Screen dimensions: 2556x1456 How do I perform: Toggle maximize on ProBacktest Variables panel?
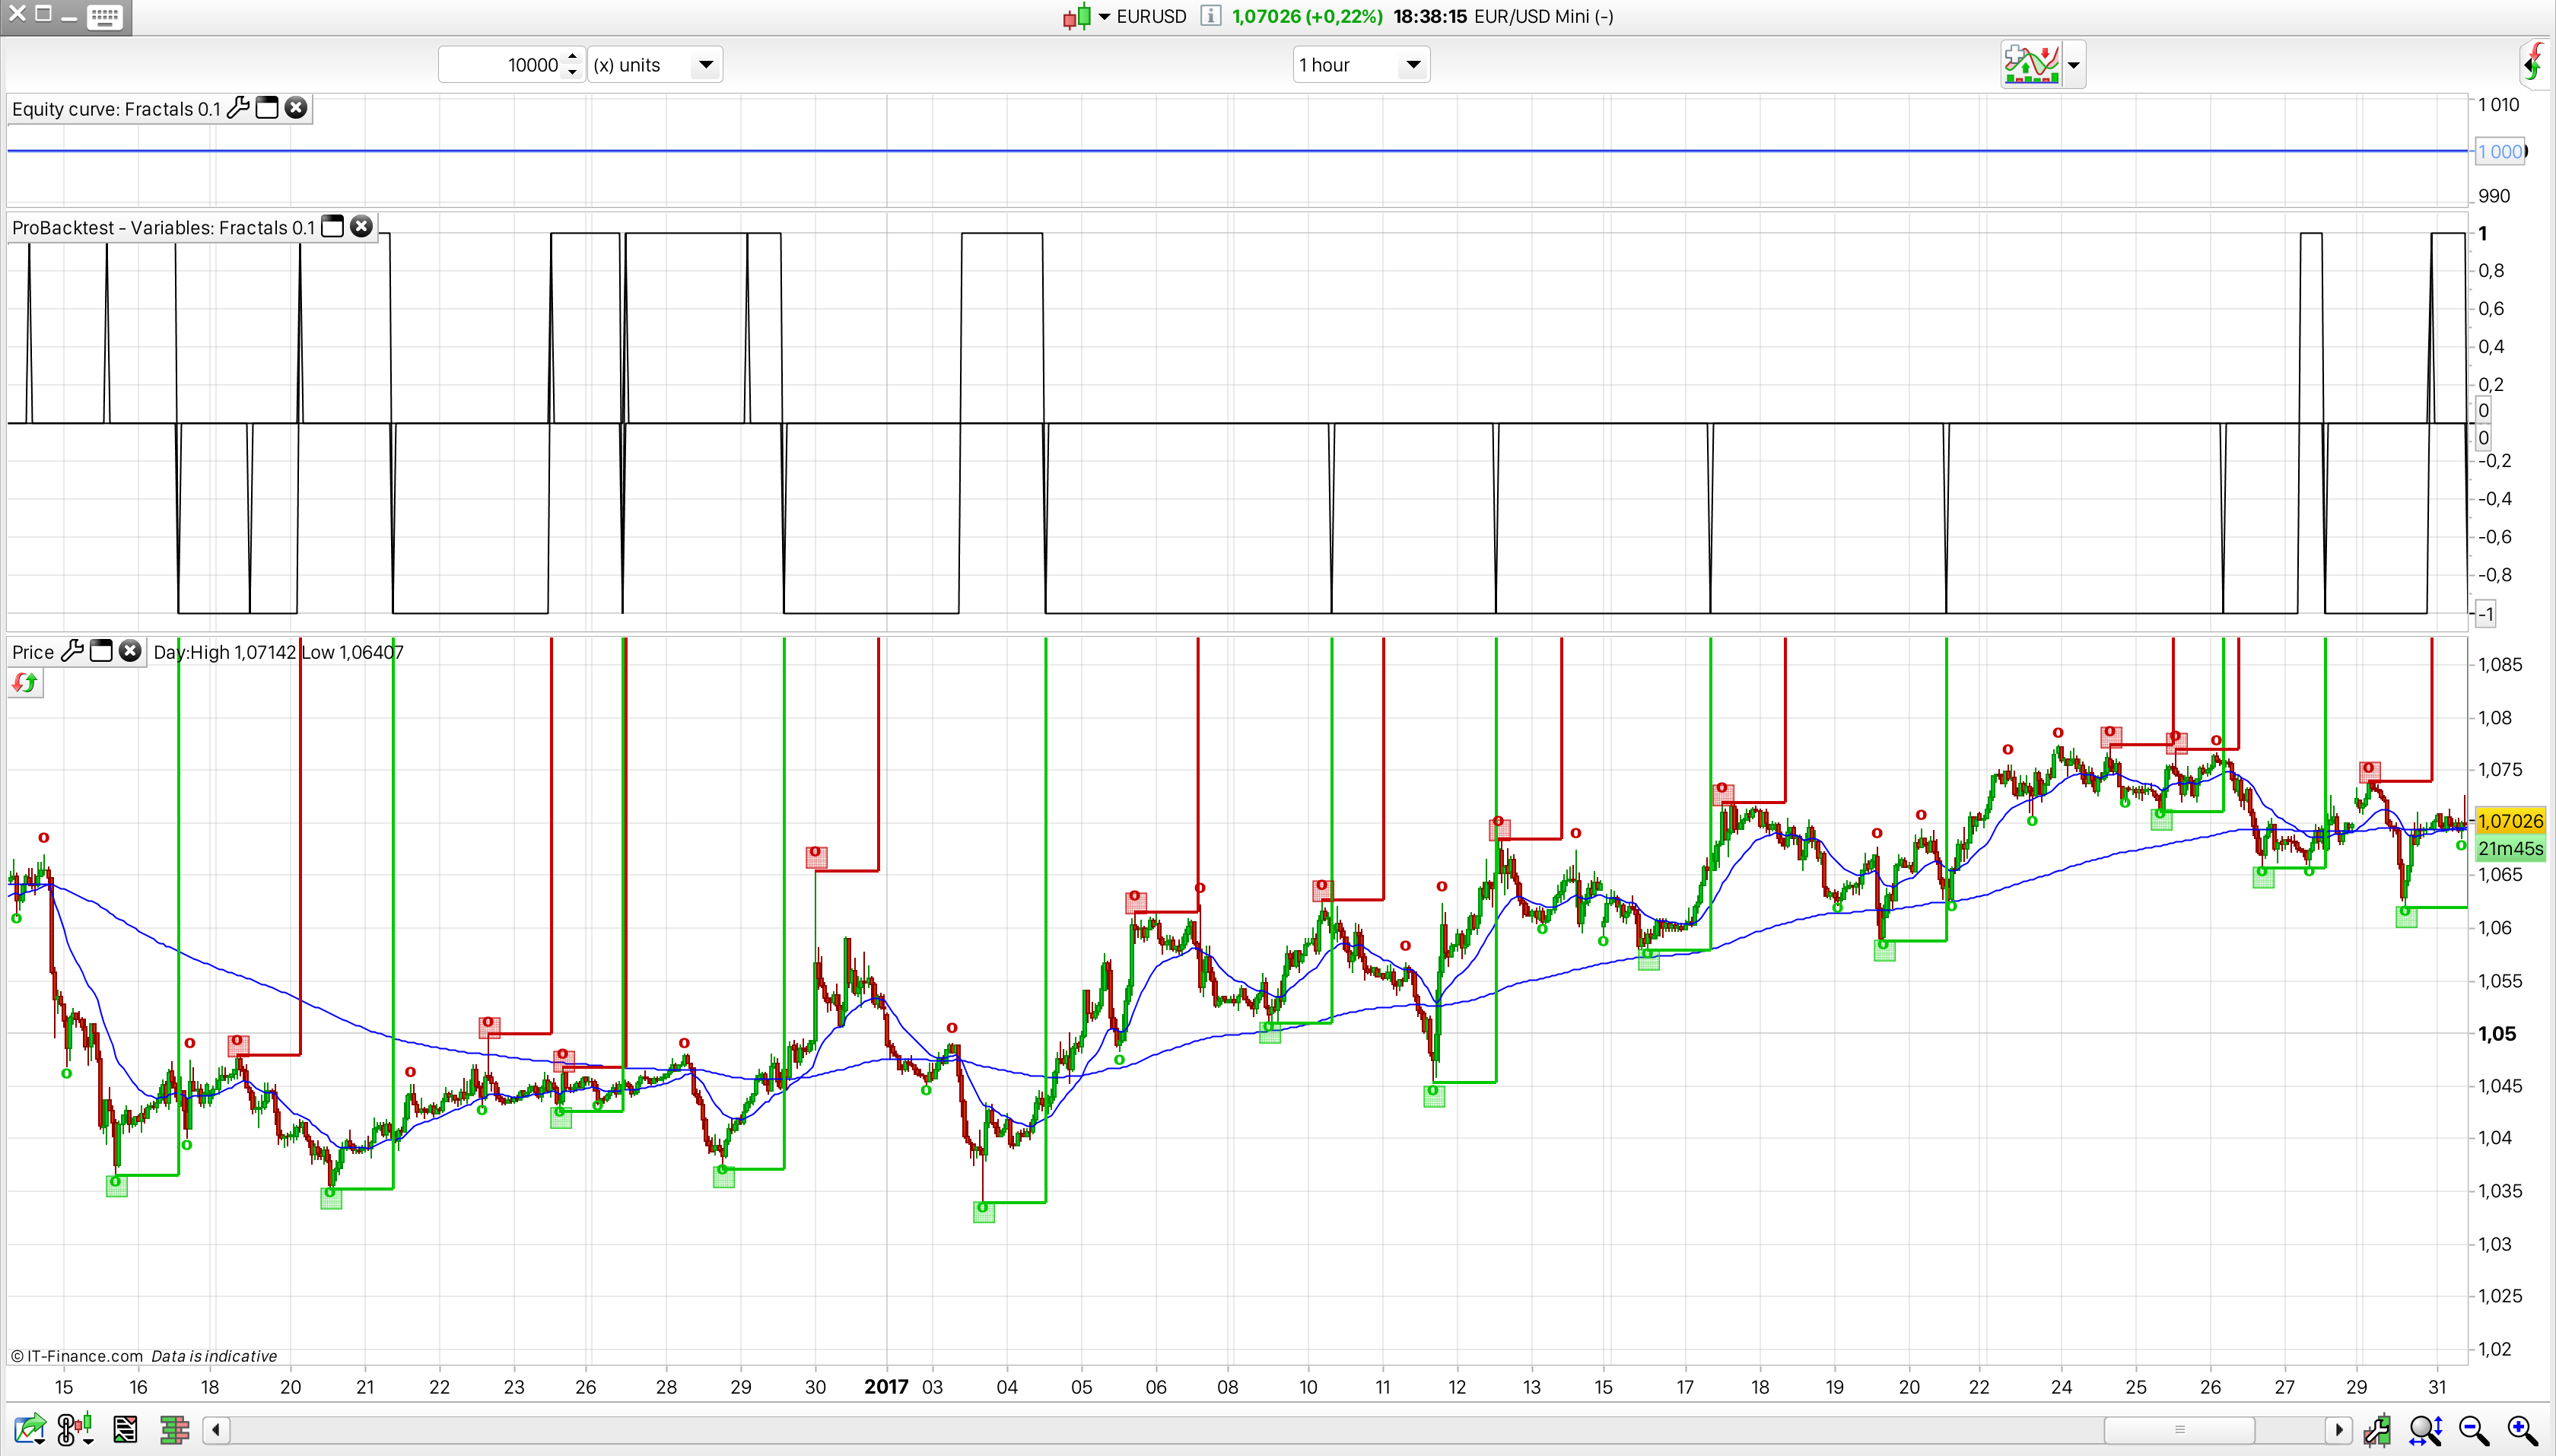click(x=333, y=227)
